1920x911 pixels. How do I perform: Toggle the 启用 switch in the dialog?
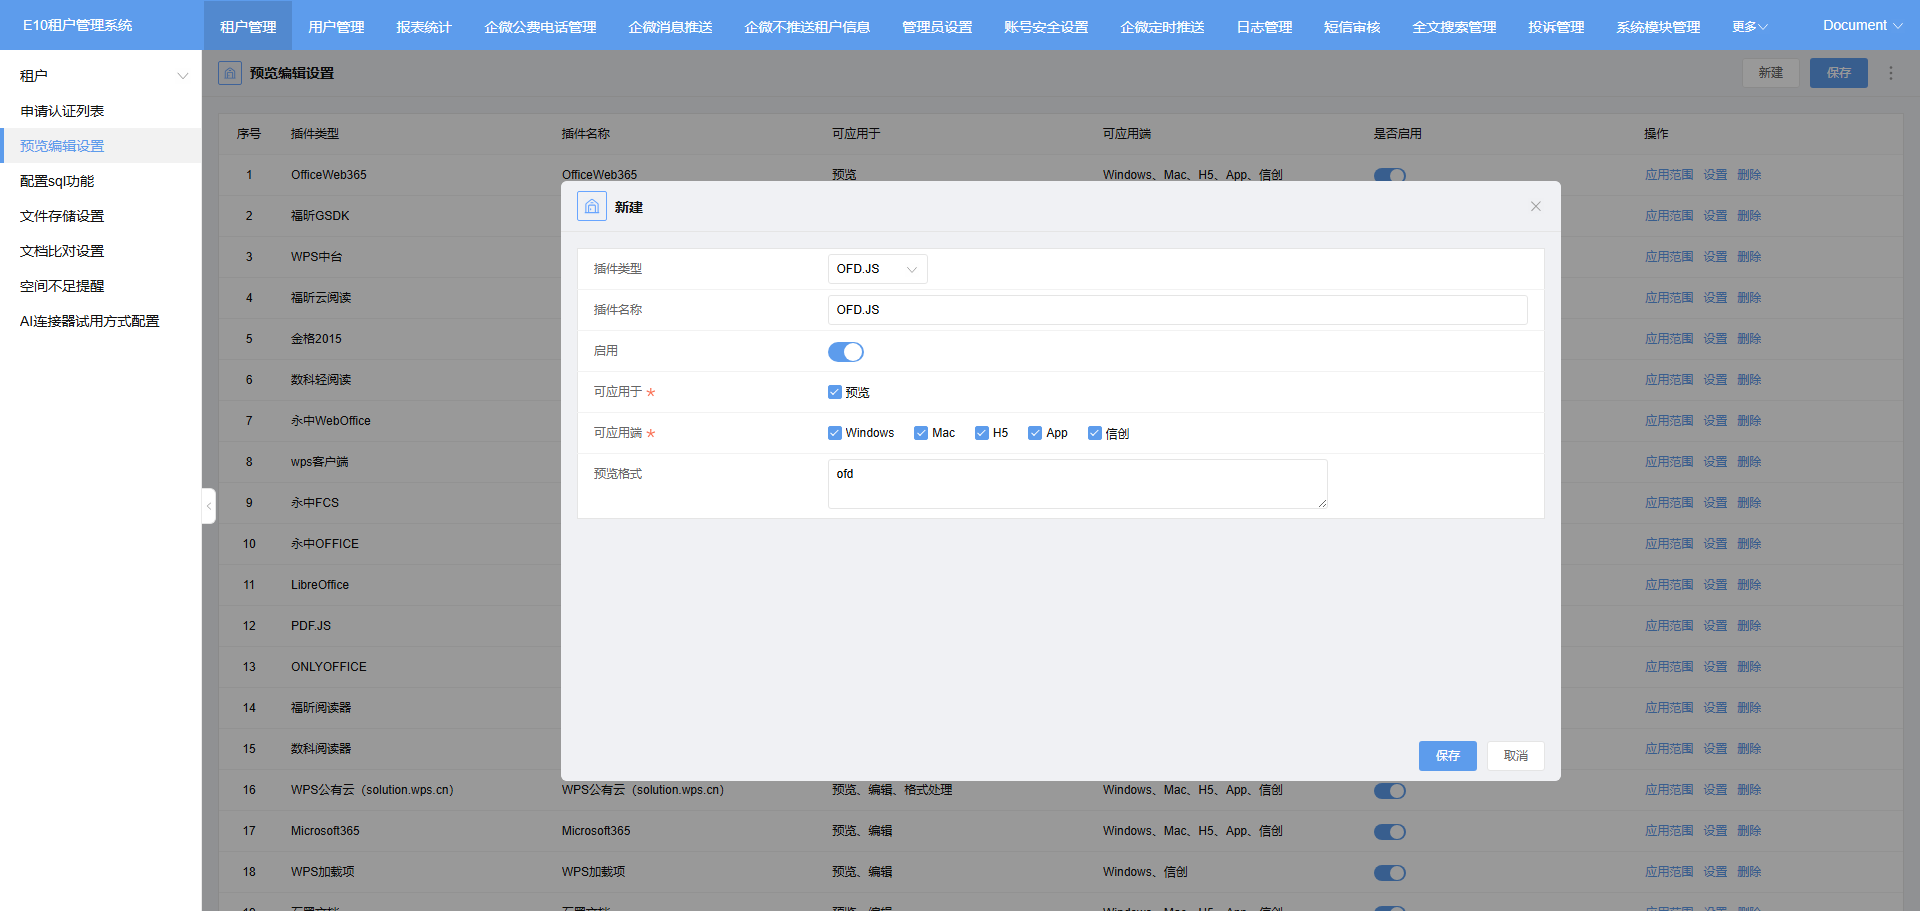(x=845, y=352)
